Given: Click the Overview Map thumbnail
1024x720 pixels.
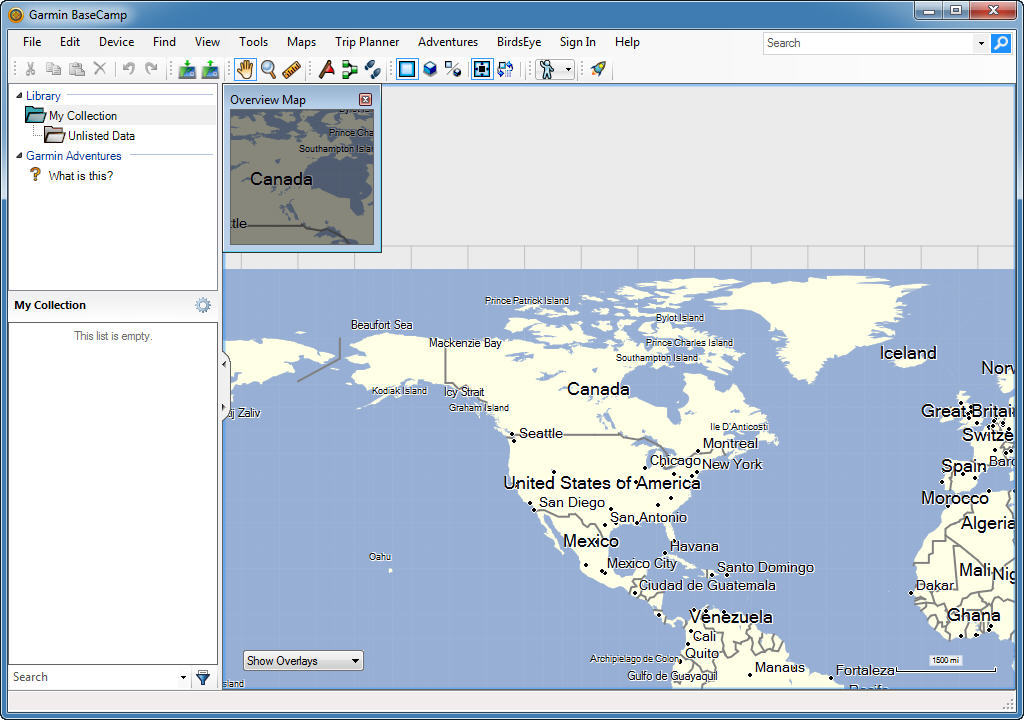Looking at the screenshot, I should (x=302, y=177).
